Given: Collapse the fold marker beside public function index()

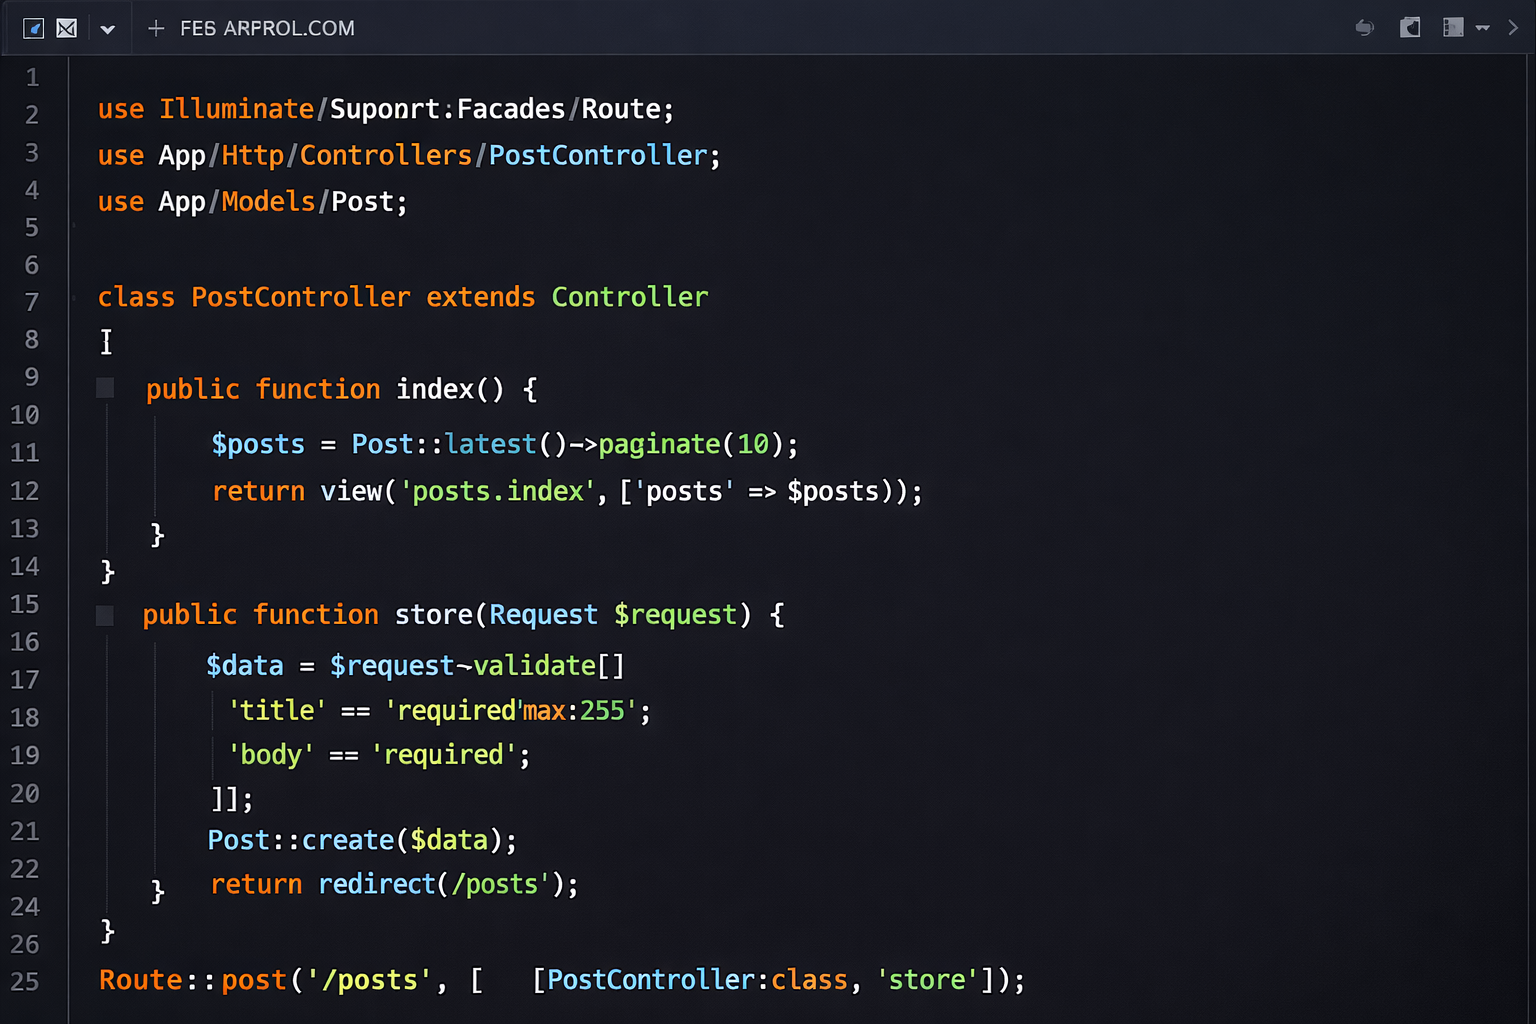Looking at the screenshot, I should [x=105, y=388].
